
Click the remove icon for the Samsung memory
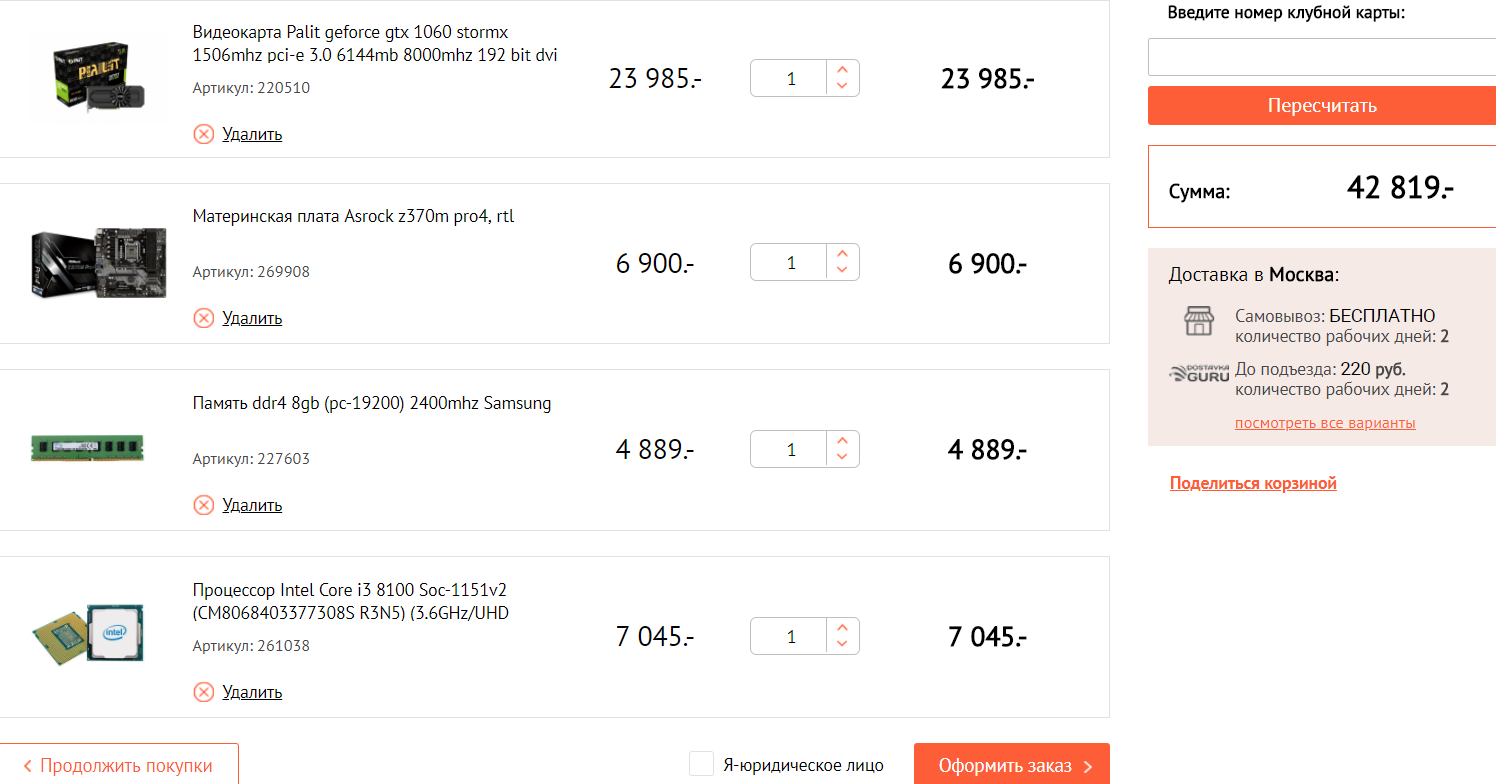tap(204, 505)
